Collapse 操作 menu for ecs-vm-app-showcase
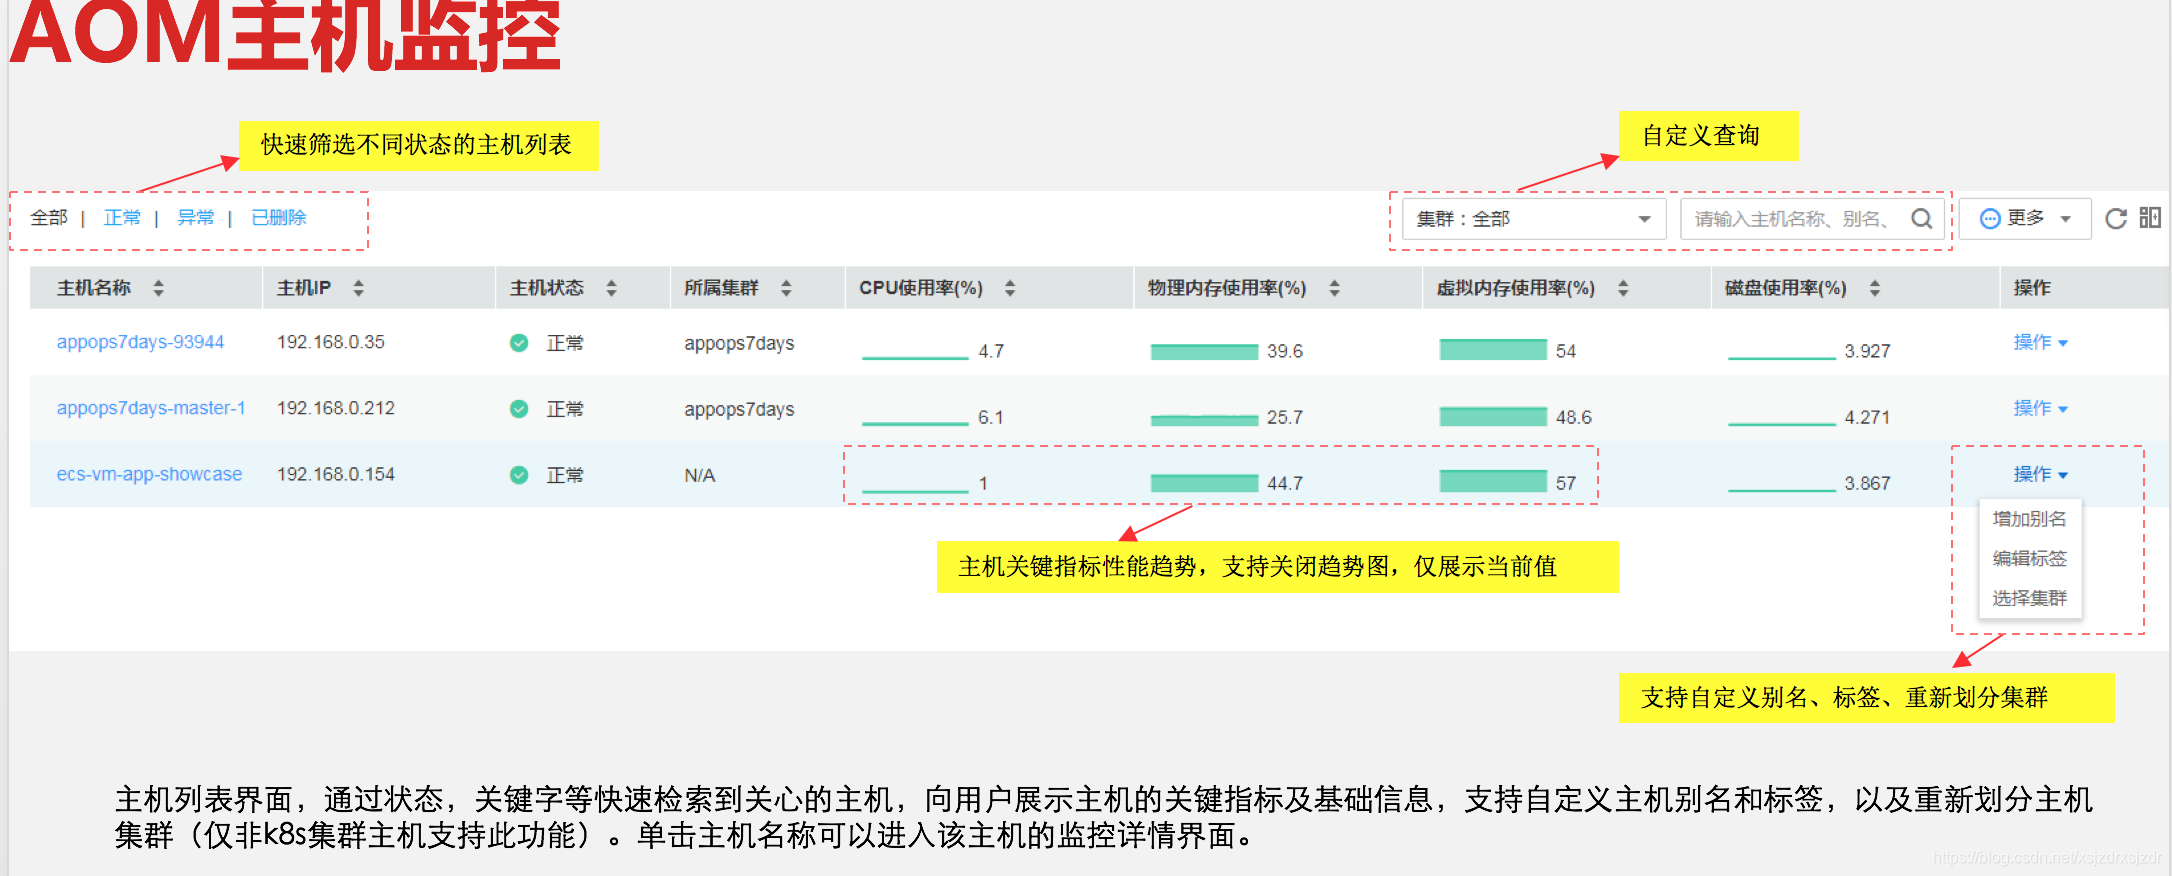This screenshot has width=2172, height=876. (x=2040, y=474)
